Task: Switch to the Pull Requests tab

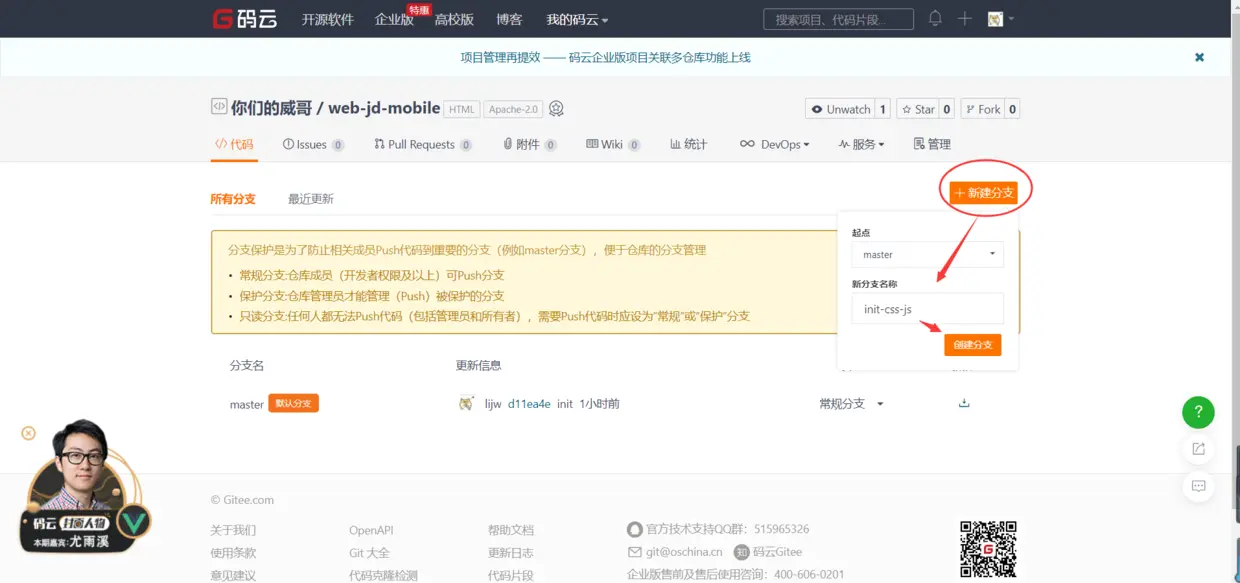Action: (422, 144)
